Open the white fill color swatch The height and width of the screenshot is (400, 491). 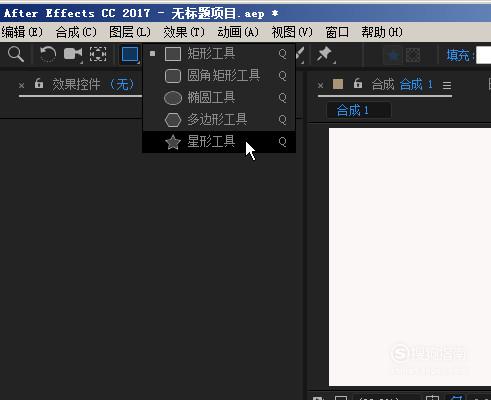tap(484, 55)
